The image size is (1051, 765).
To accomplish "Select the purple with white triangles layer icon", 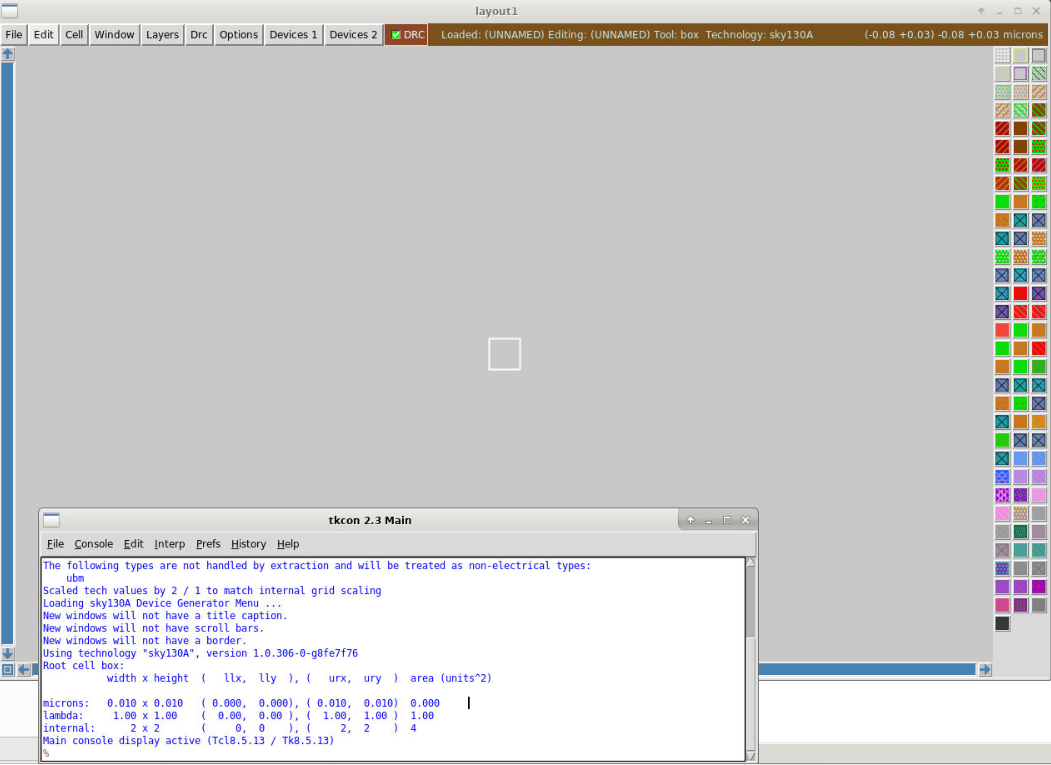I will click(1002, 495).
